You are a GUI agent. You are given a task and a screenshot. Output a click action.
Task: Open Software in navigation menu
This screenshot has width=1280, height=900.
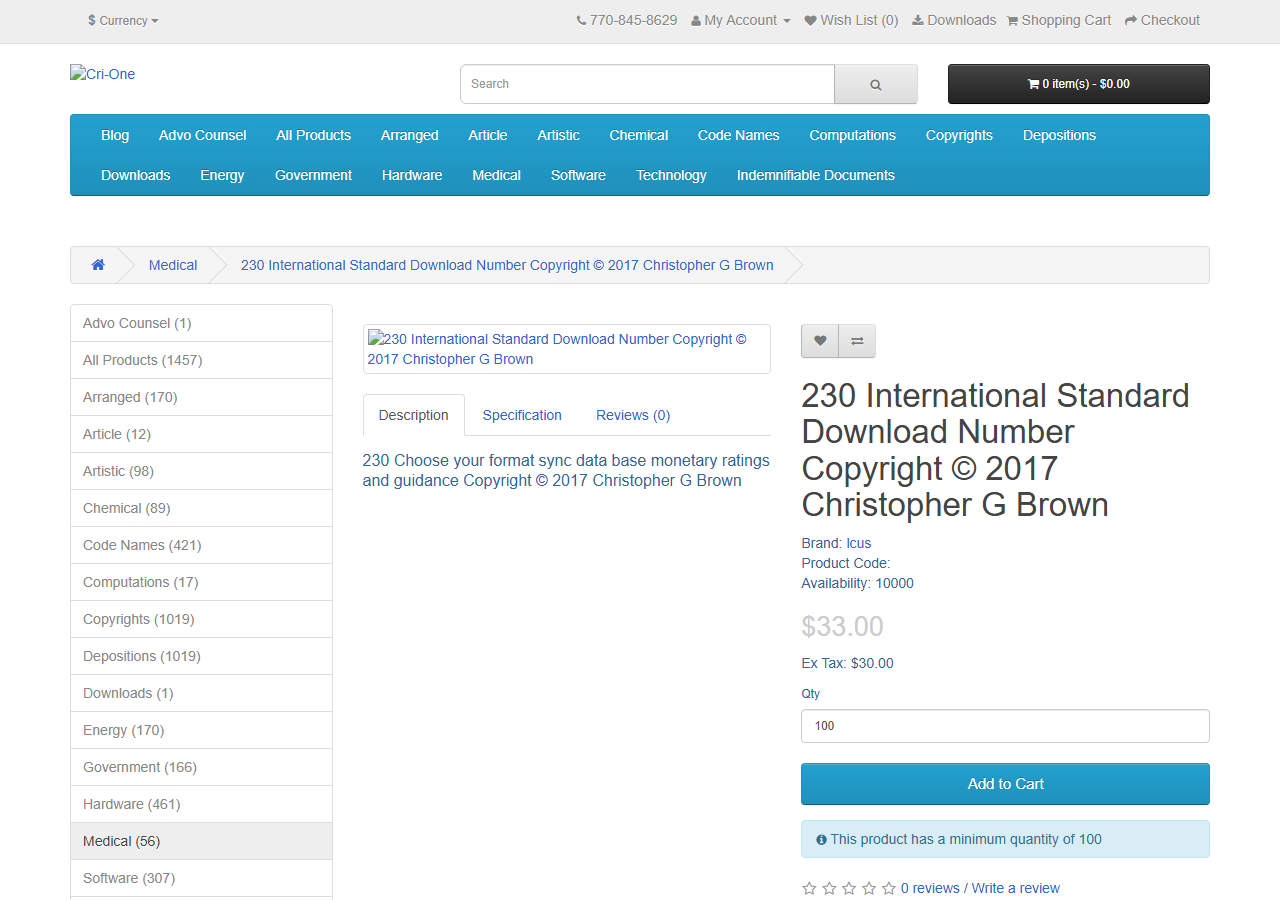tap(579, 175)
